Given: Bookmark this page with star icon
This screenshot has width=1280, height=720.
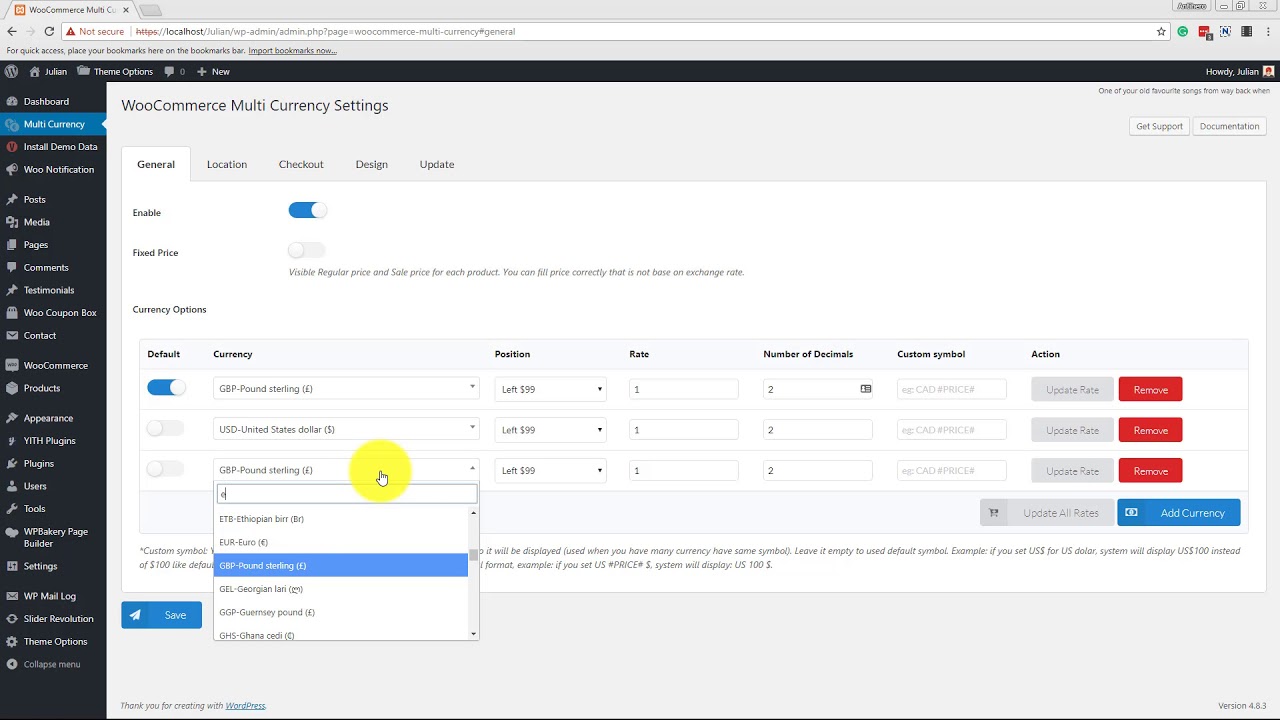Looking at the screenshot, I should (1161, 31).
